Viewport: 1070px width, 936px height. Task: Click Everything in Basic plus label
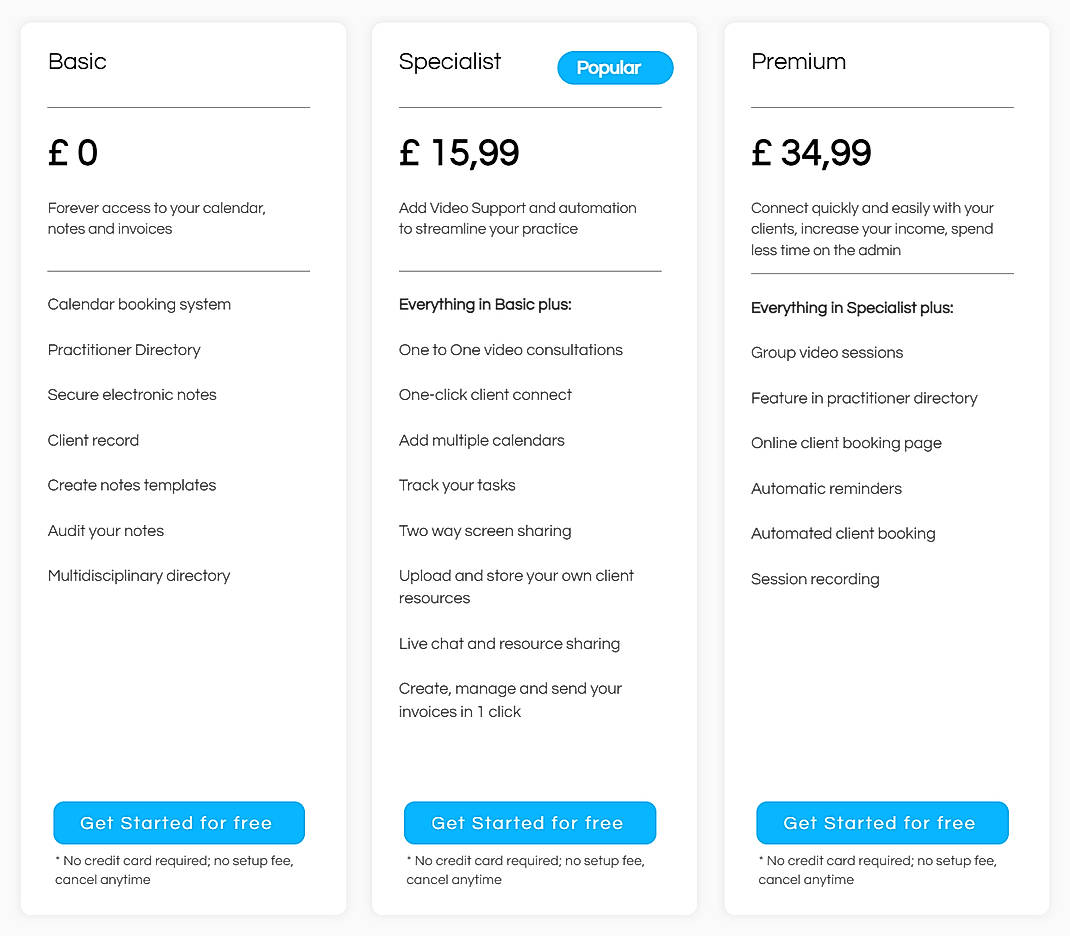[485, 304]
